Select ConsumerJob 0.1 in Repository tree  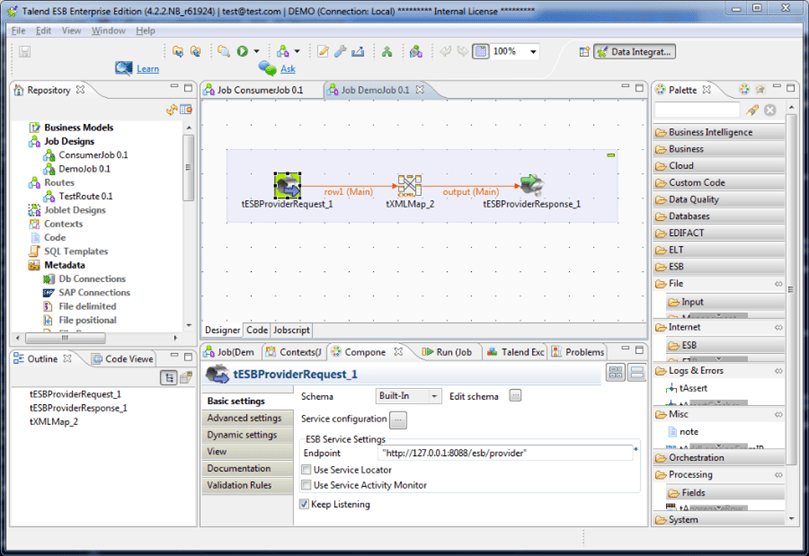(93, 155)
